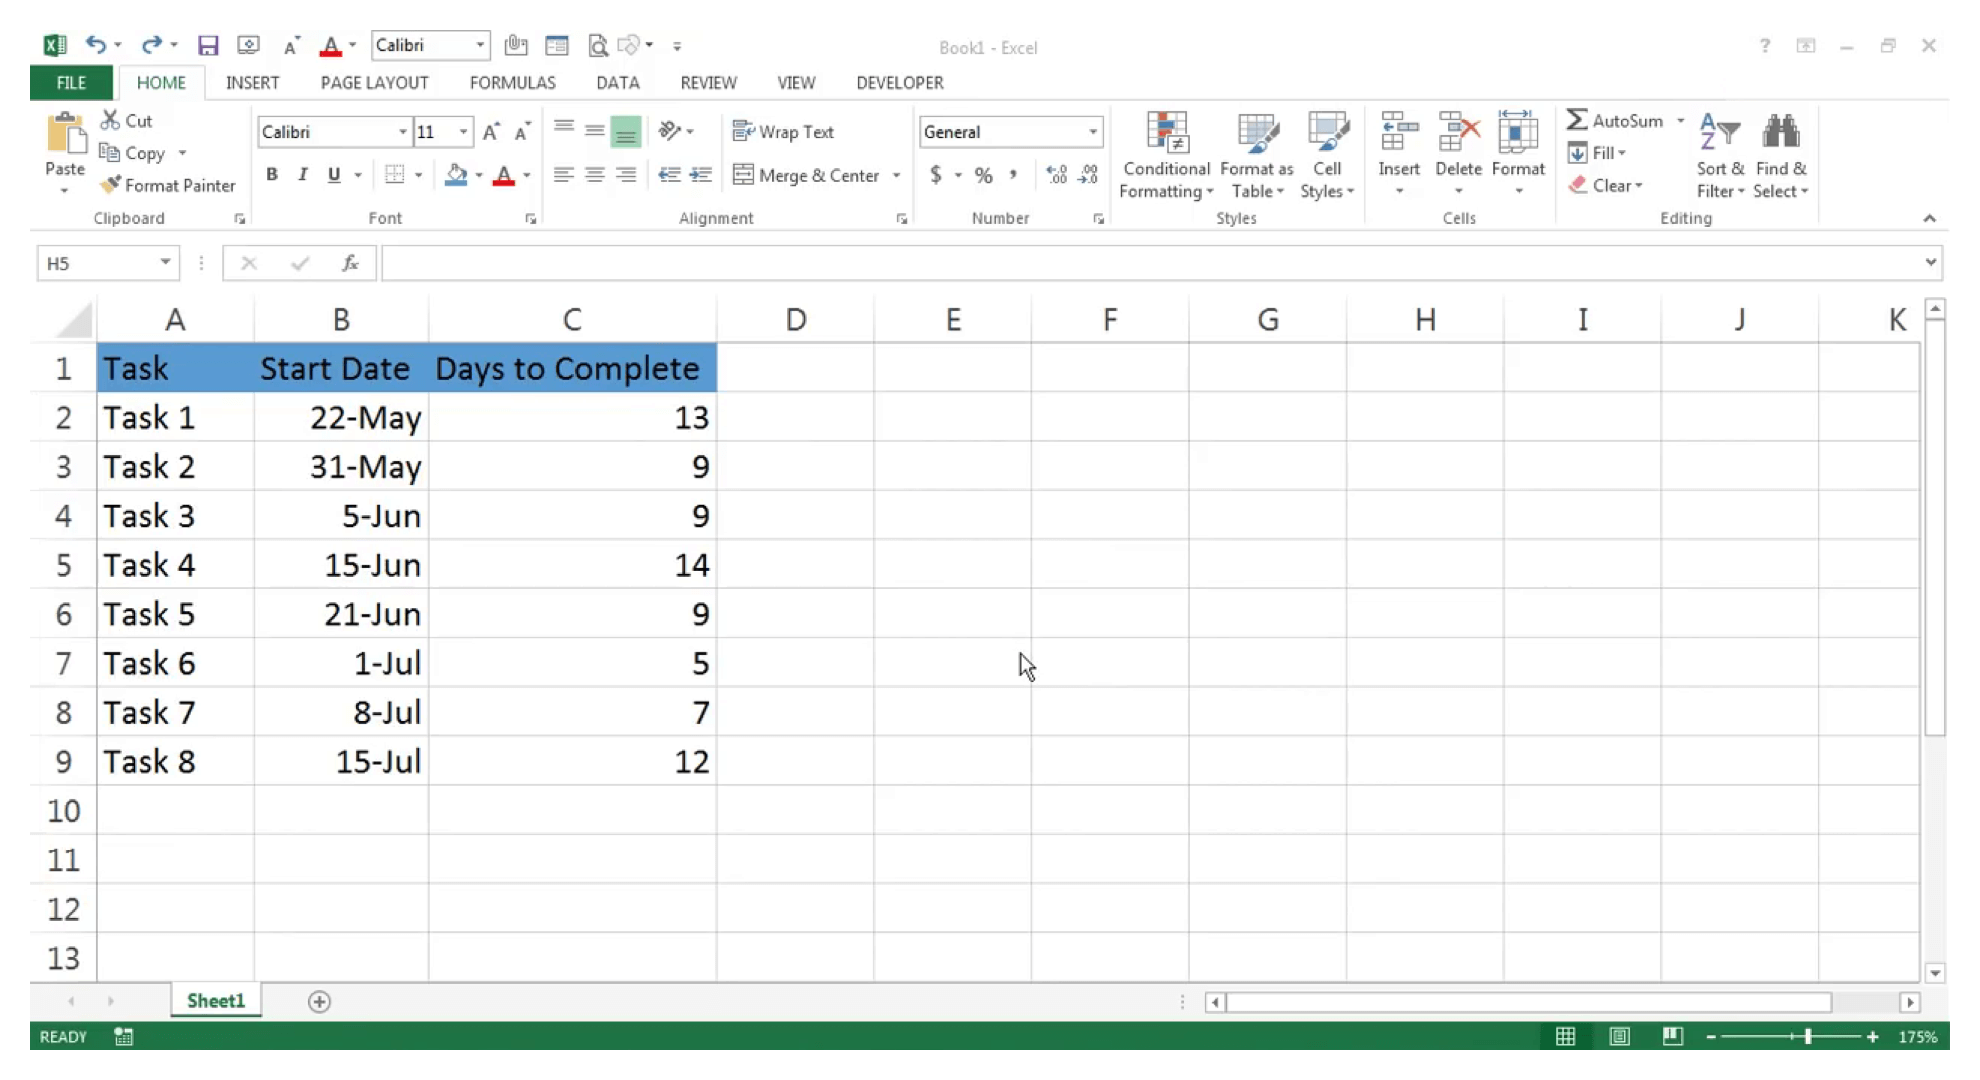Select the FORMULAS ribbon tab

pos(512,82)
